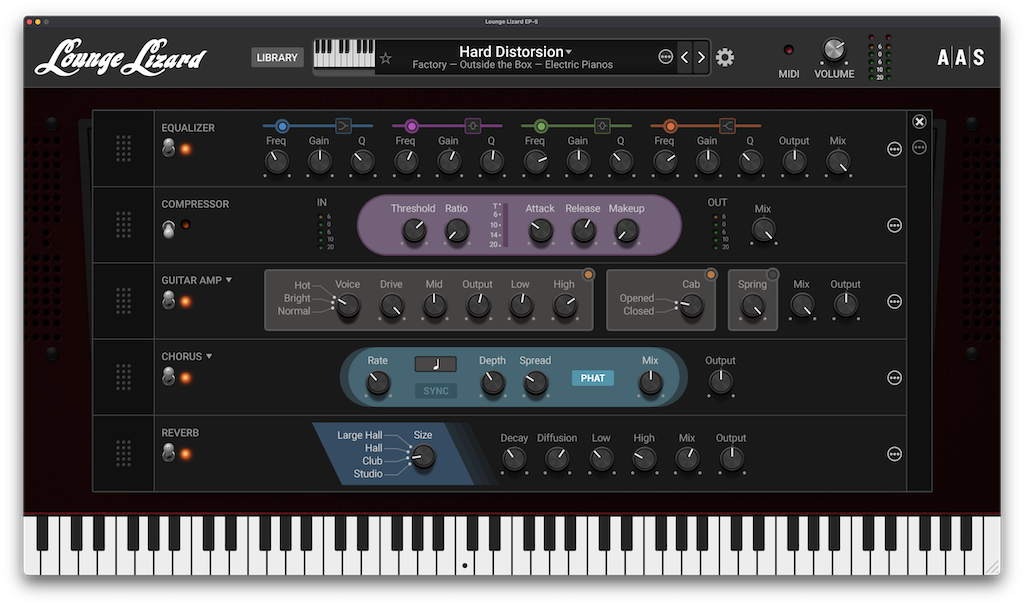Screen dimensions: 1024x606
Task: Click the chorus note sync value box
Action: pyautogui.click(x=436, y=364)
